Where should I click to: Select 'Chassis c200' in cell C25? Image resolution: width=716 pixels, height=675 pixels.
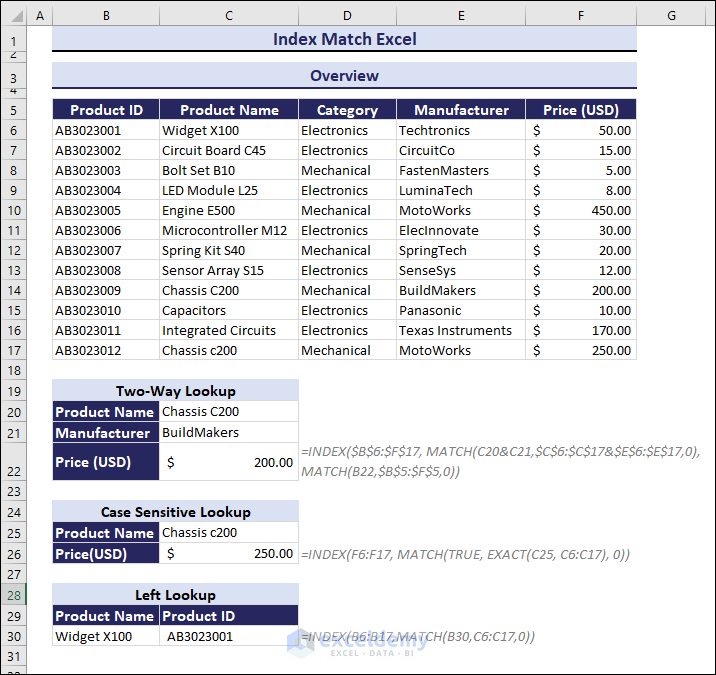(x=229, y=533)
